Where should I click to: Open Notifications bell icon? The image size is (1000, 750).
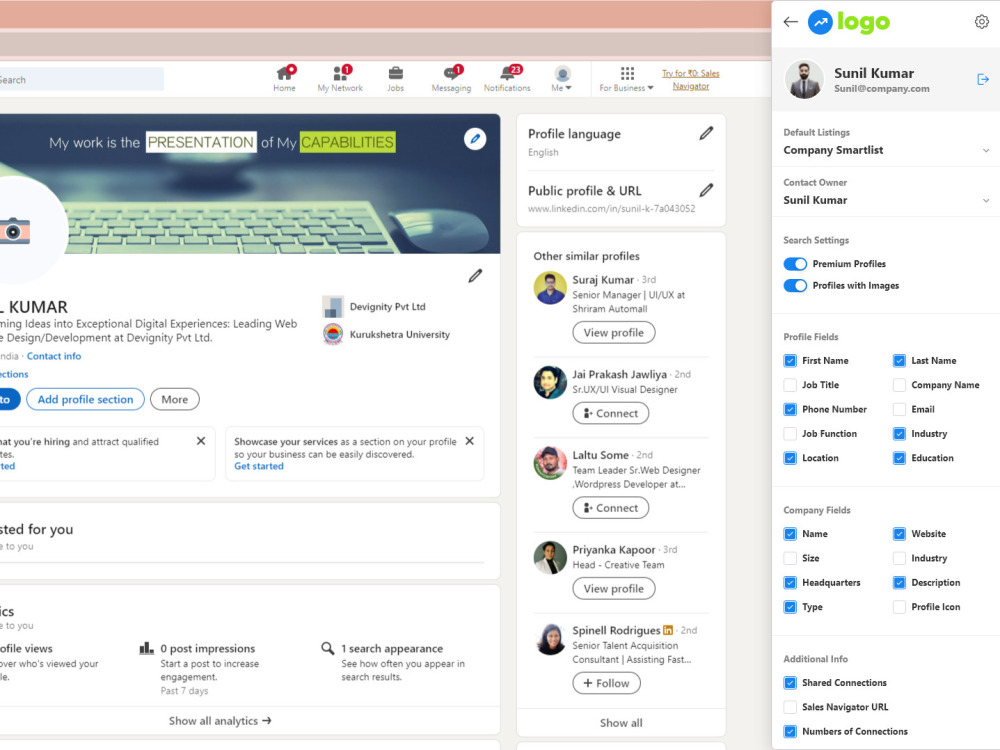[507, 79]
